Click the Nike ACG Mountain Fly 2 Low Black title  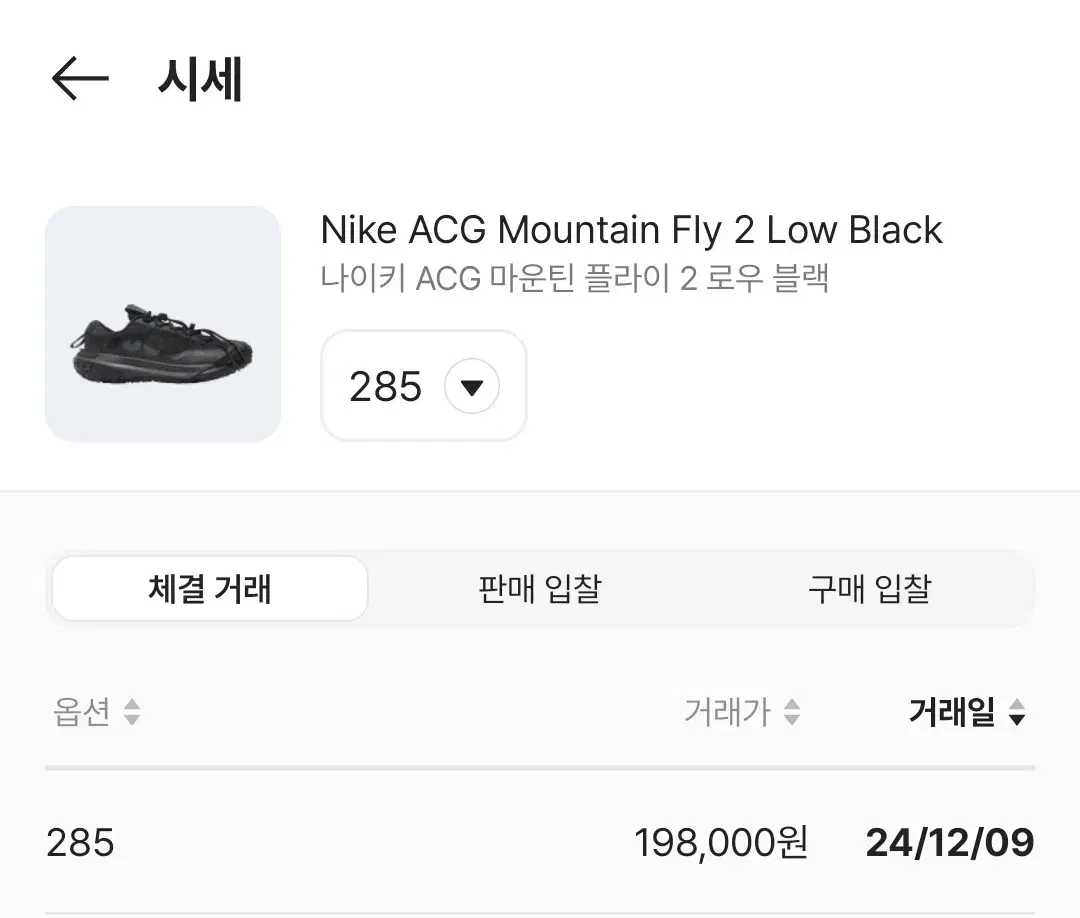[x=632, y=229]
